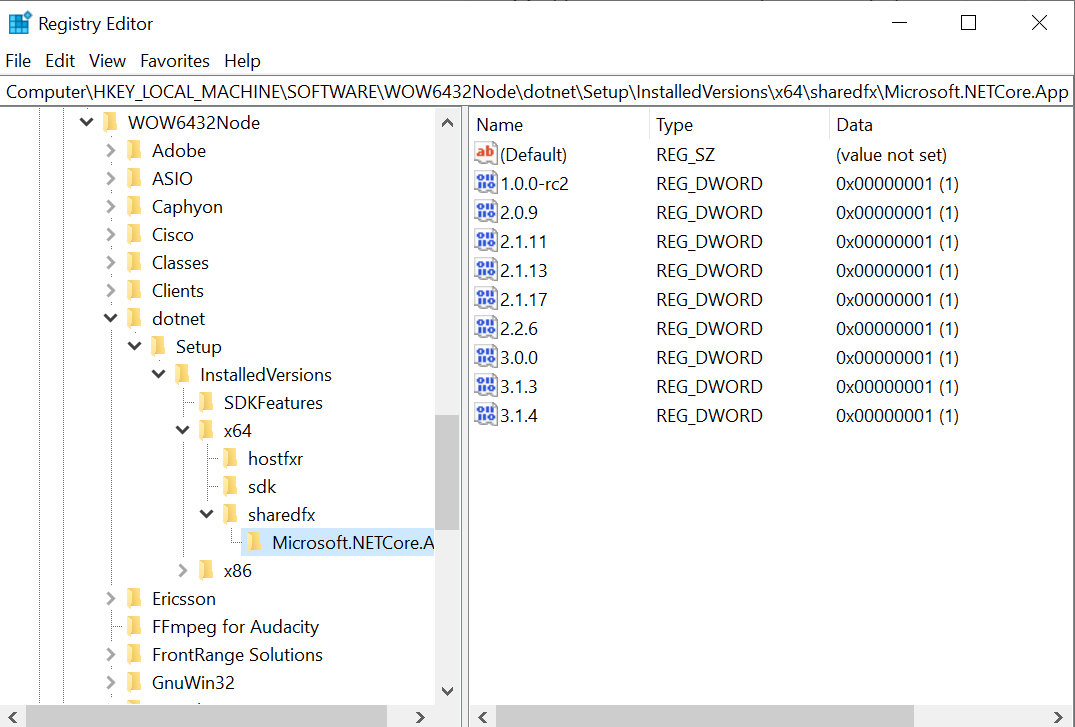1075x727 pixels.
Task: Click the values pane scroll right arrow
Action: pyautogui.click(x=1057, y=717)
